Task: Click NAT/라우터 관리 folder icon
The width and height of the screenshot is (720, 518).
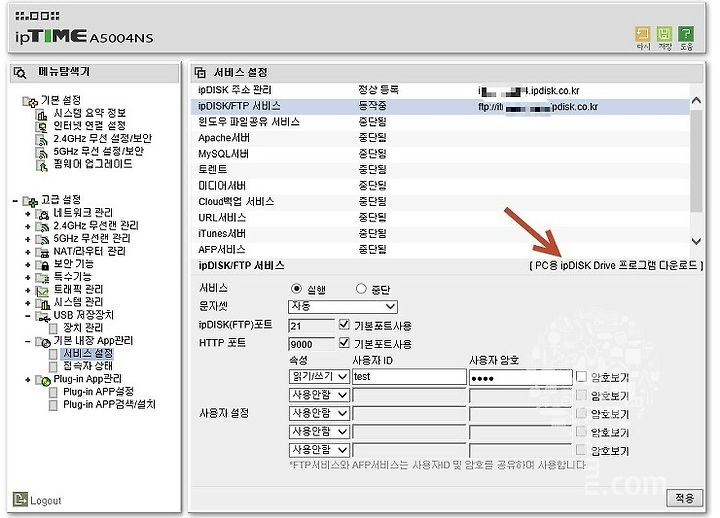Action: (43, 252)
